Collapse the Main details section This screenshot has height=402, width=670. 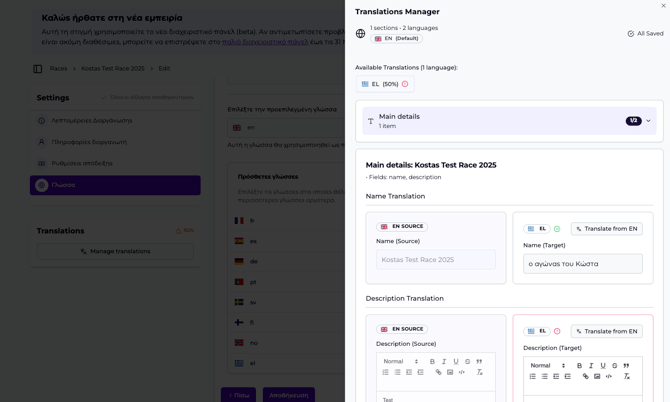(648, 121)
